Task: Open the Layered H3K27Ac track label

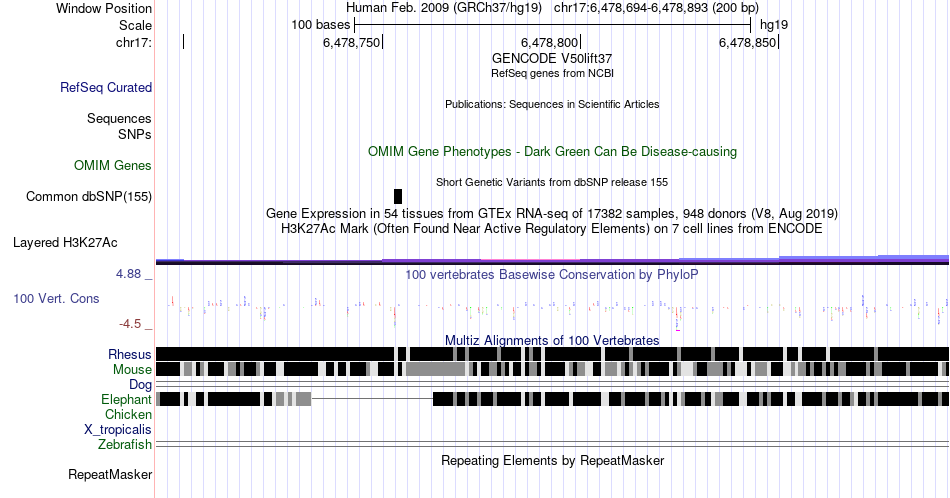Action: coord(65,242)
